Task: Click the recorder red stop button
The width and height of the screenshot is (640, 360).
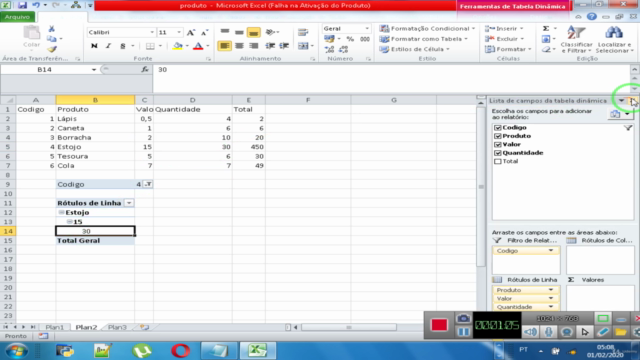Action: (439, 325)
